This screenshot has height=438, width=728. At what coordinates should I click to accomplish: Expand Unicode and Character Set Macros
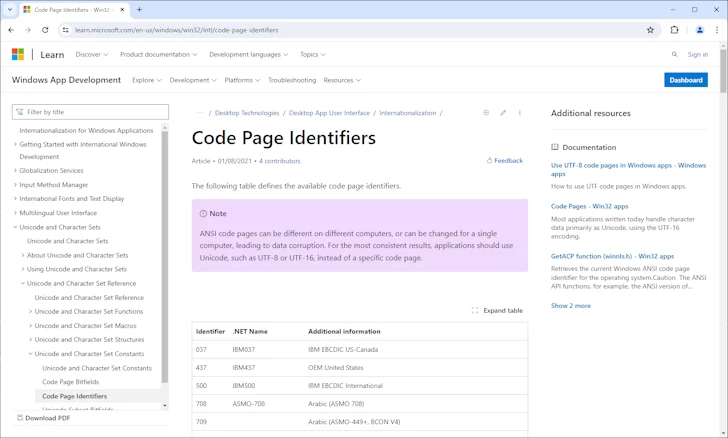[x=31, y=326]
